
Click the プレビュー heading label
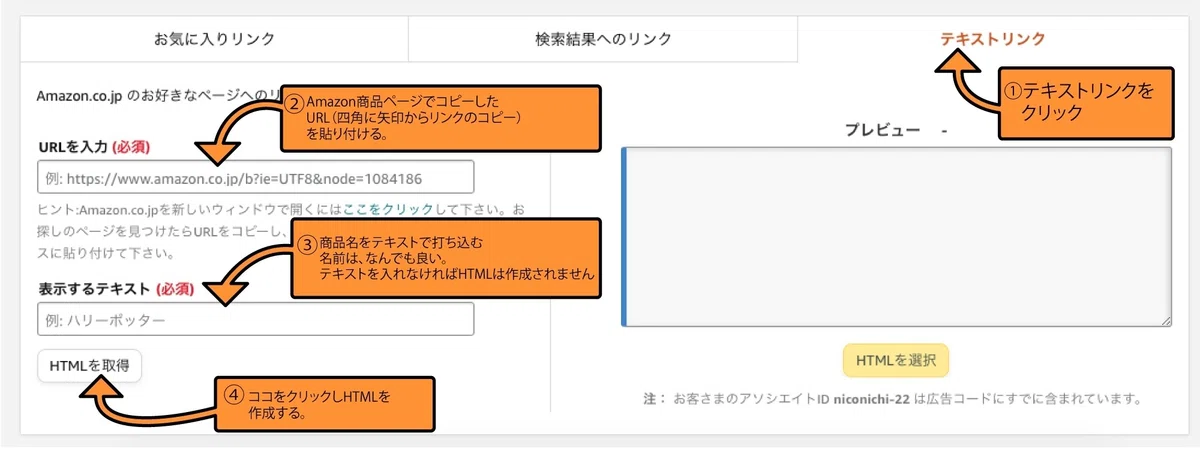[882, 131]
